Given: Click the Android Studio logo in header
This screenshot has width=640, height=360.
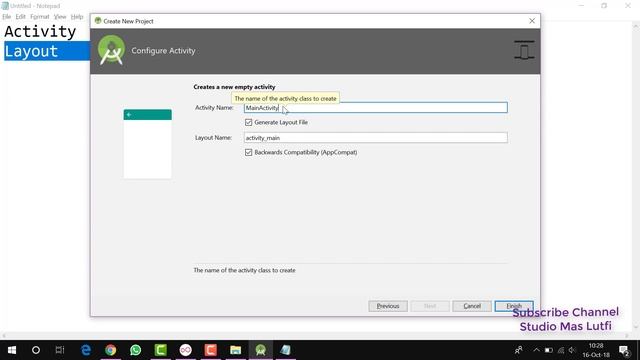Looking at the screenshot, I should [x=111, y=50].
